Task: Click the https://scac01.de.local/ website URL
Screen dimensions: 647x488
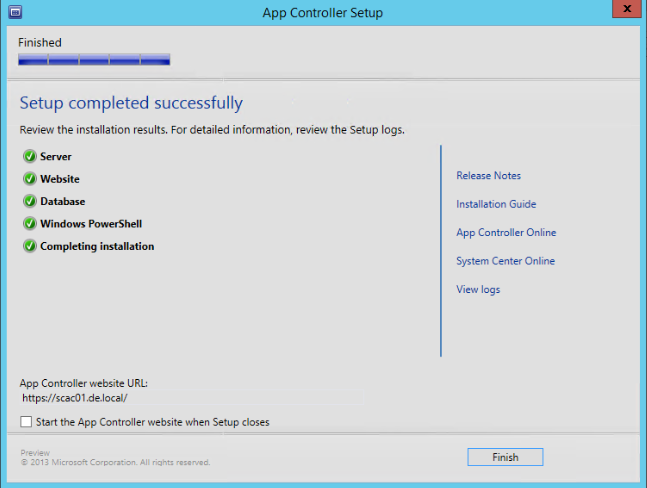Action: coord(74,398)
